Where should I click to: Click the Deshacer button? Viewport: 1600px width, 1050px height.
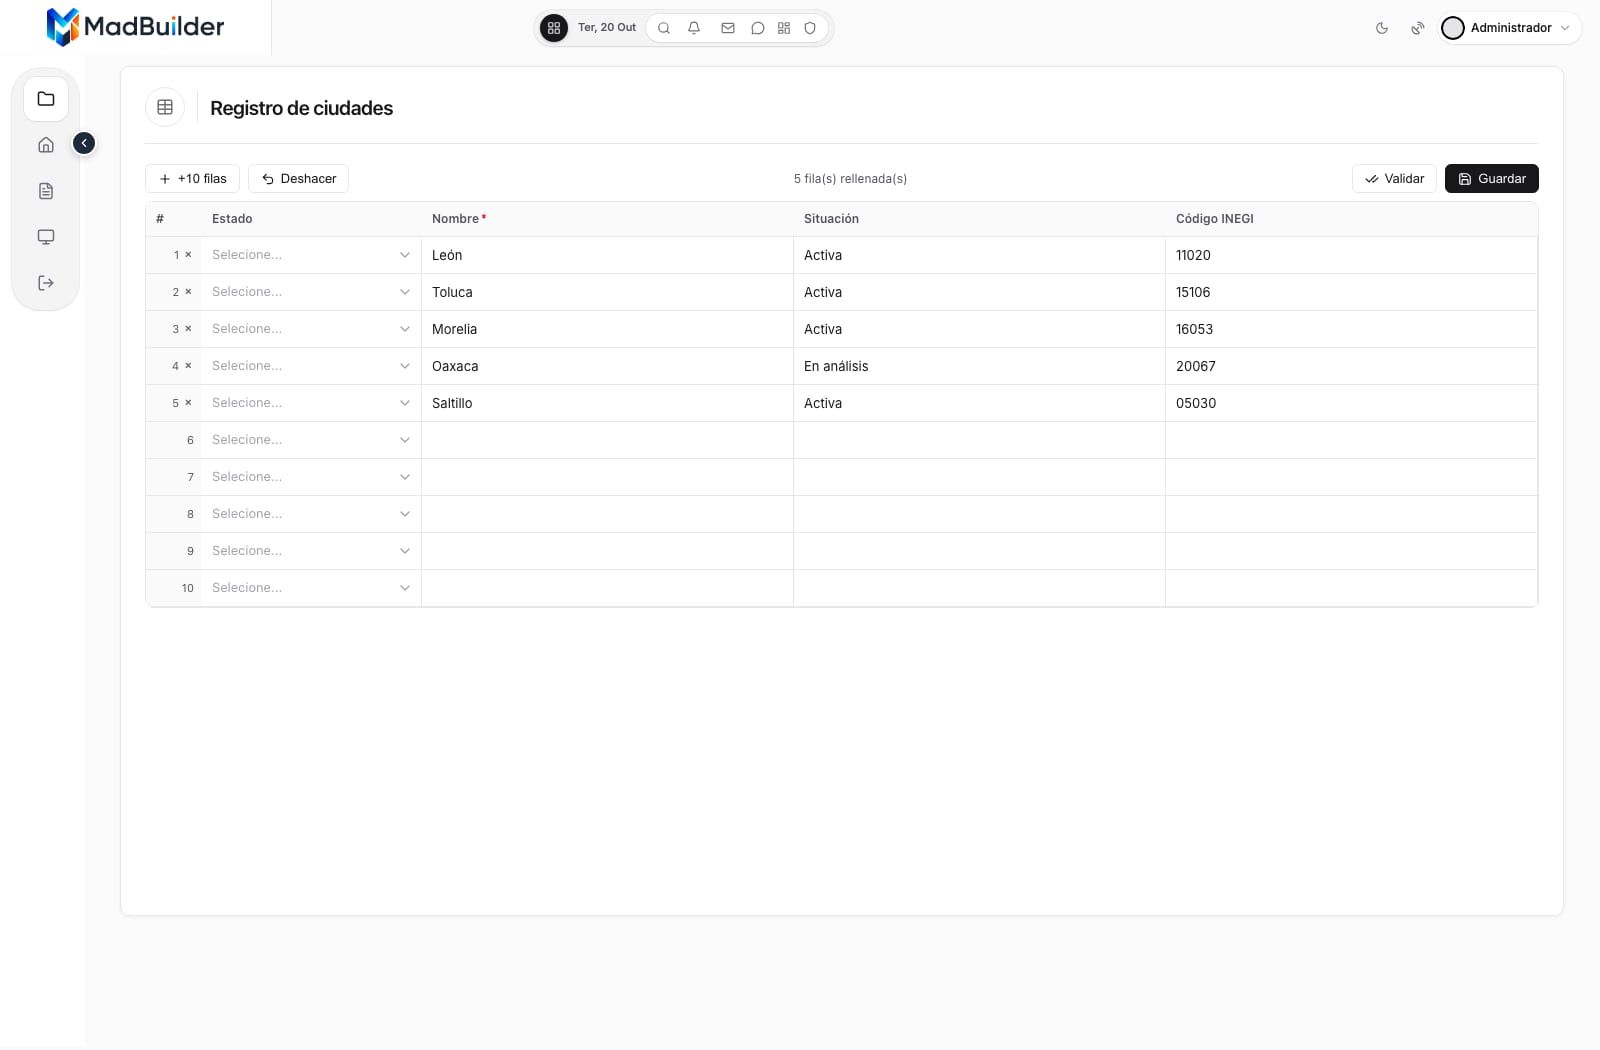pos(298,178)
